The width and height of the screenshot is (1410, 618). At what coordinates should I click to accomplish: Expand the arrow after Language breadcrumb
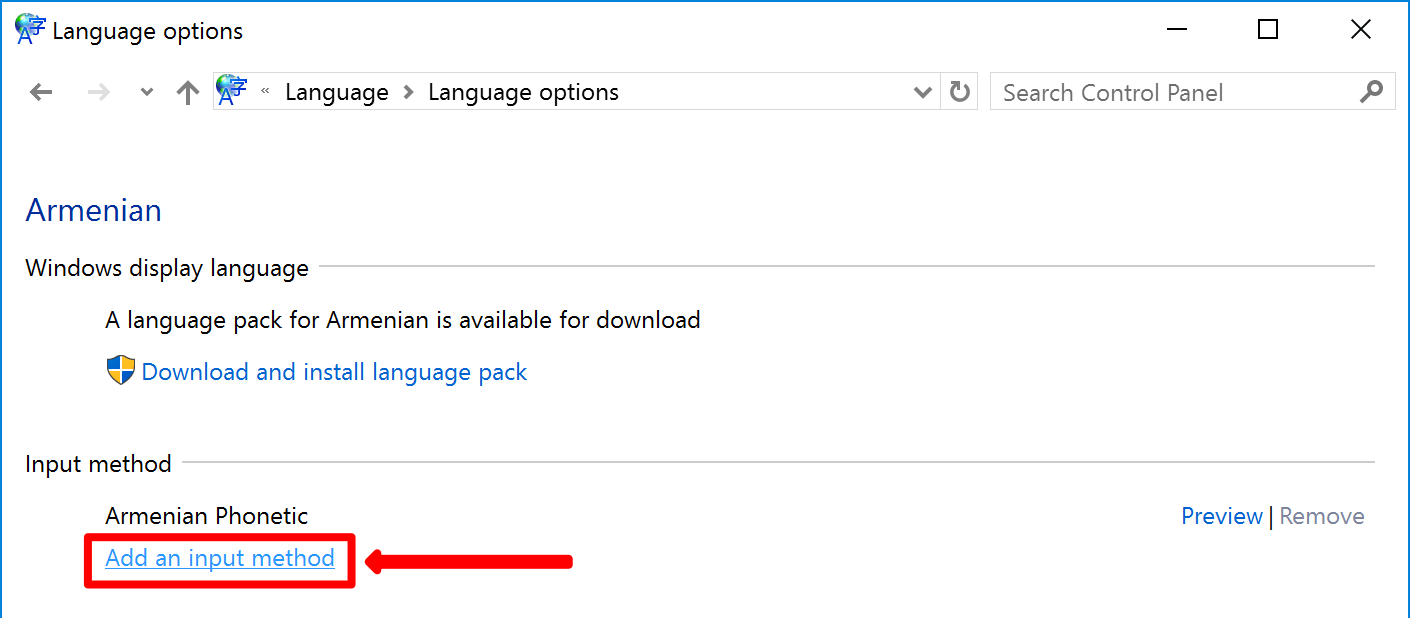408,92
